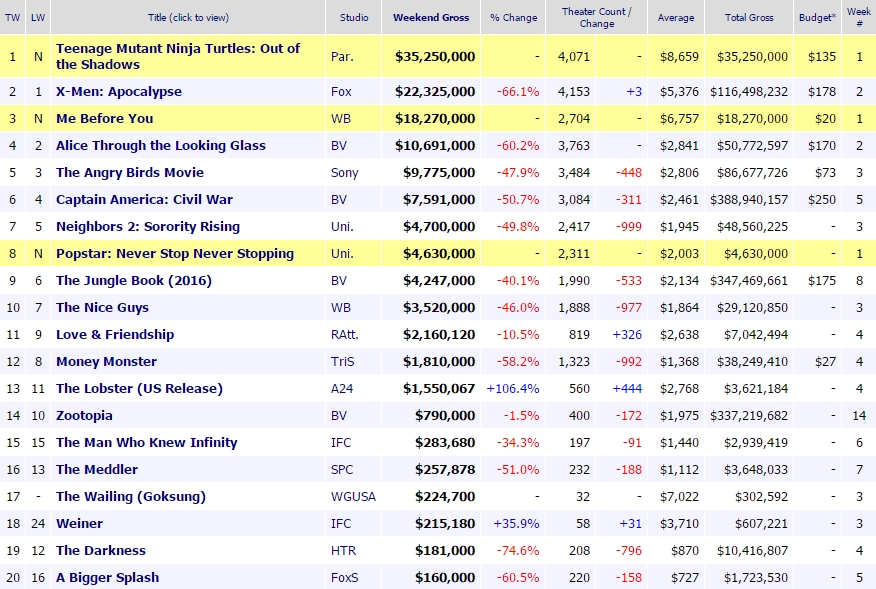Viewport: 876px width, 589px height.
Task: Select theater change -999
Action: coord(629,226)
